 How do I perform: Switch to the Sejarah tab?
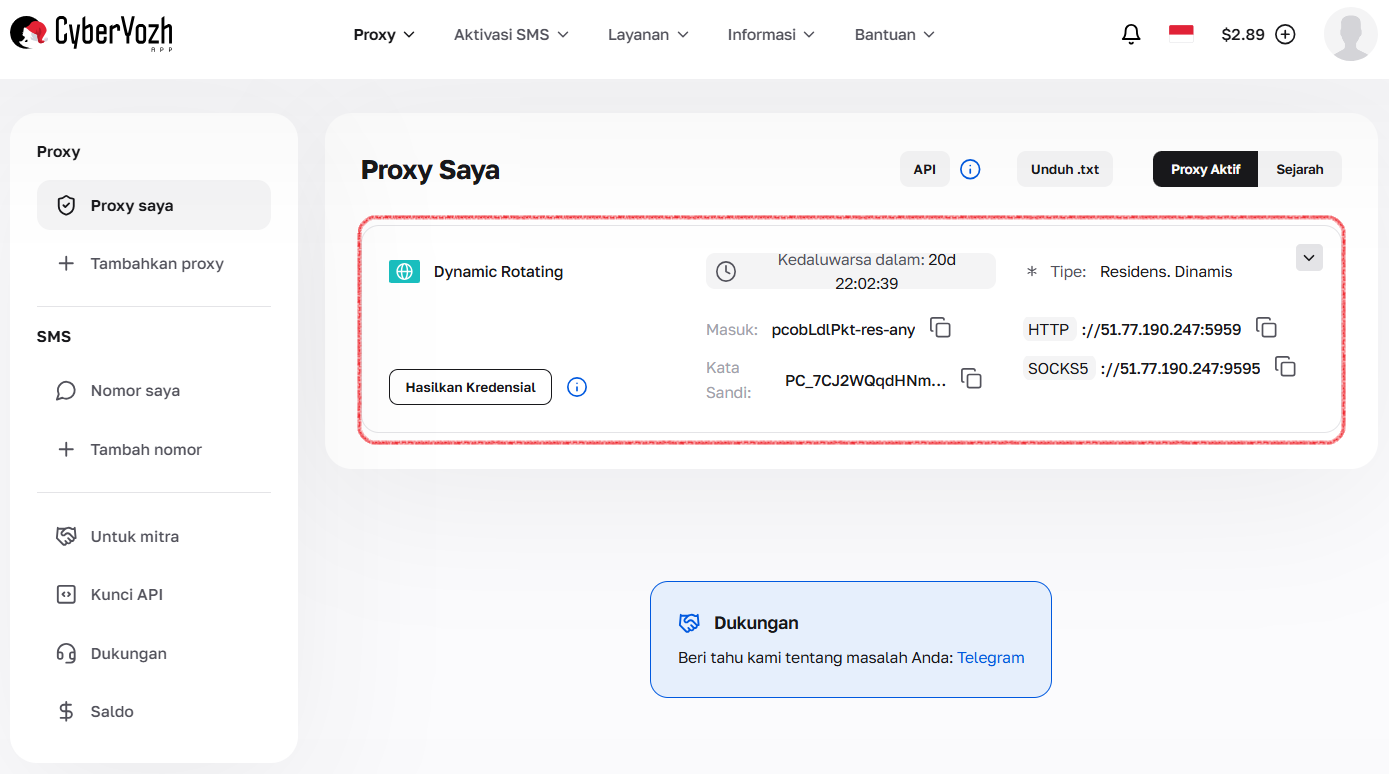pos(1300,168)
